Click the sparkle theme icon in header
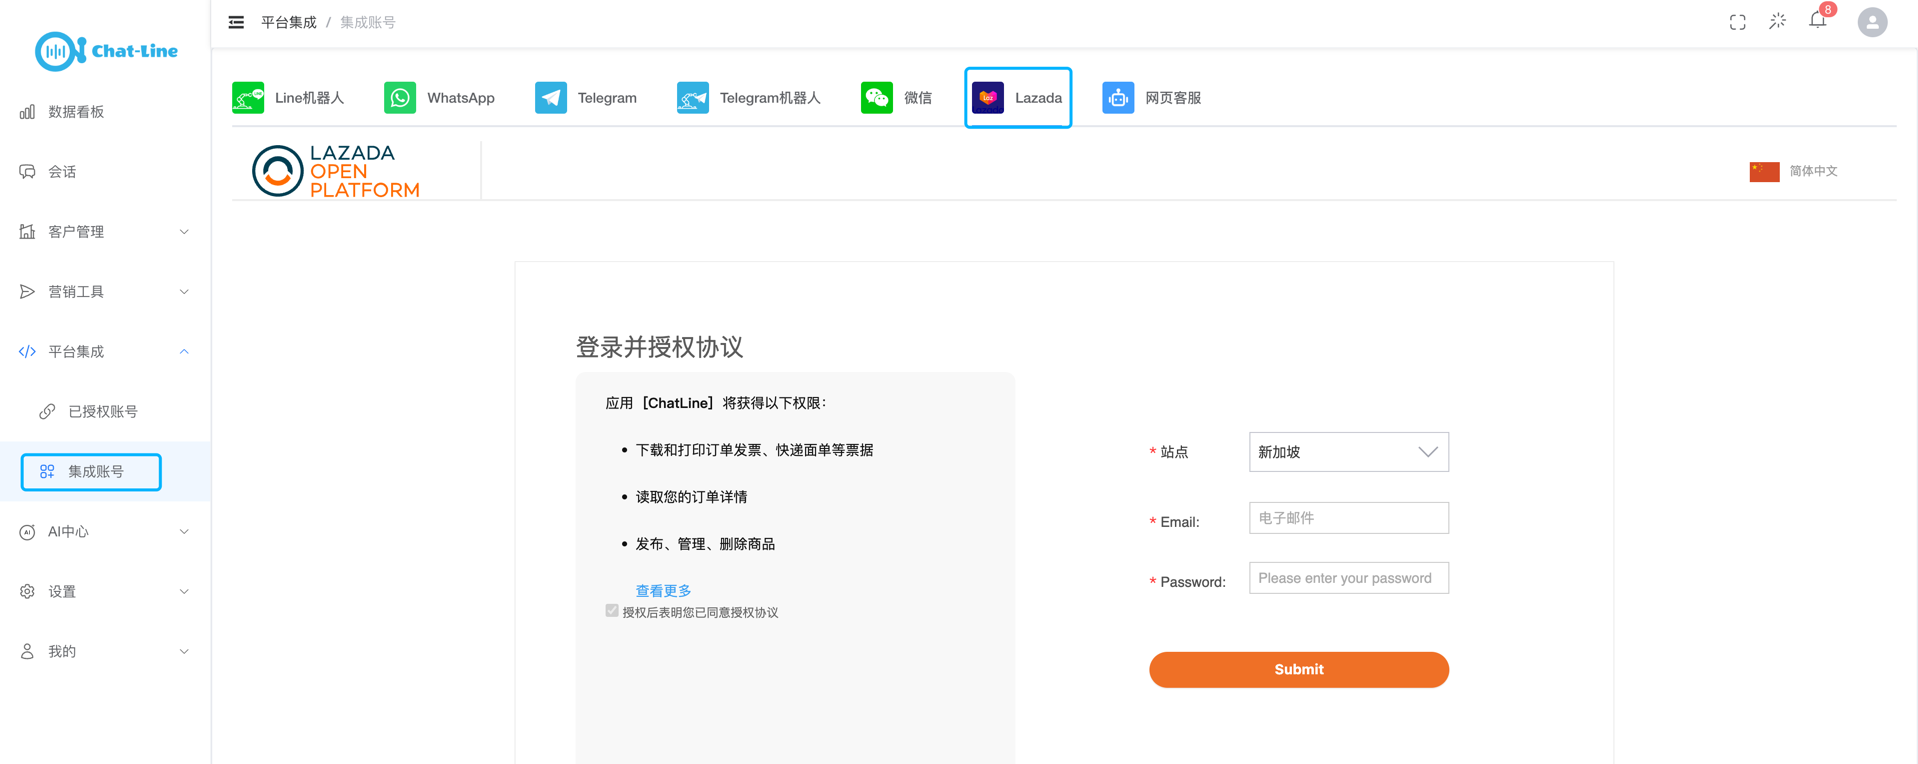1918x764 pixels. (x=1777, y=21)
